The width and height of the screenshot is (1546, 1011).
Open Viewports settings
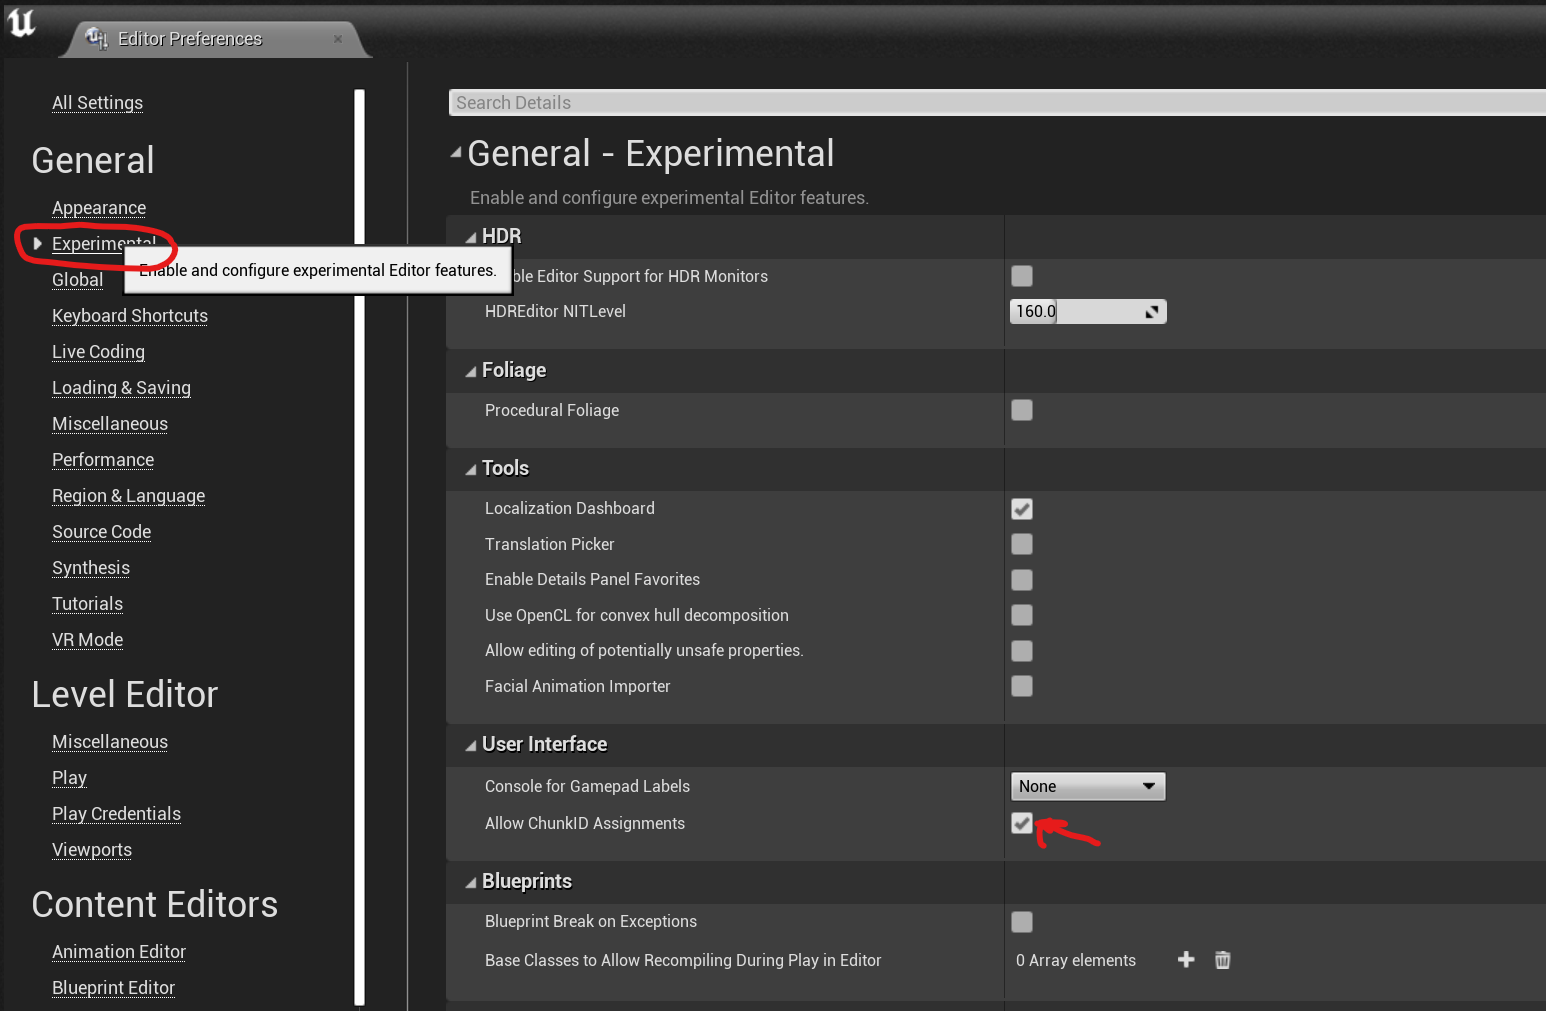(92, 850)
